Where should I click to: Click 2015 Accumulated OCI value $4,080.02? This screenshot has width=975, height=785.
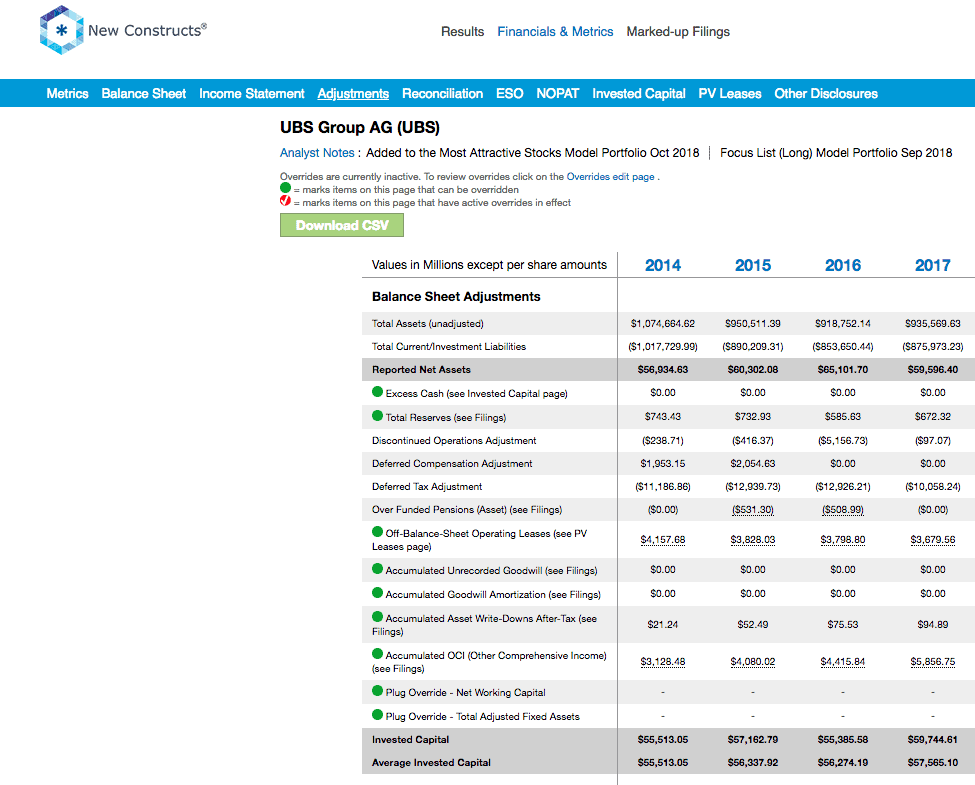(753, 662)
